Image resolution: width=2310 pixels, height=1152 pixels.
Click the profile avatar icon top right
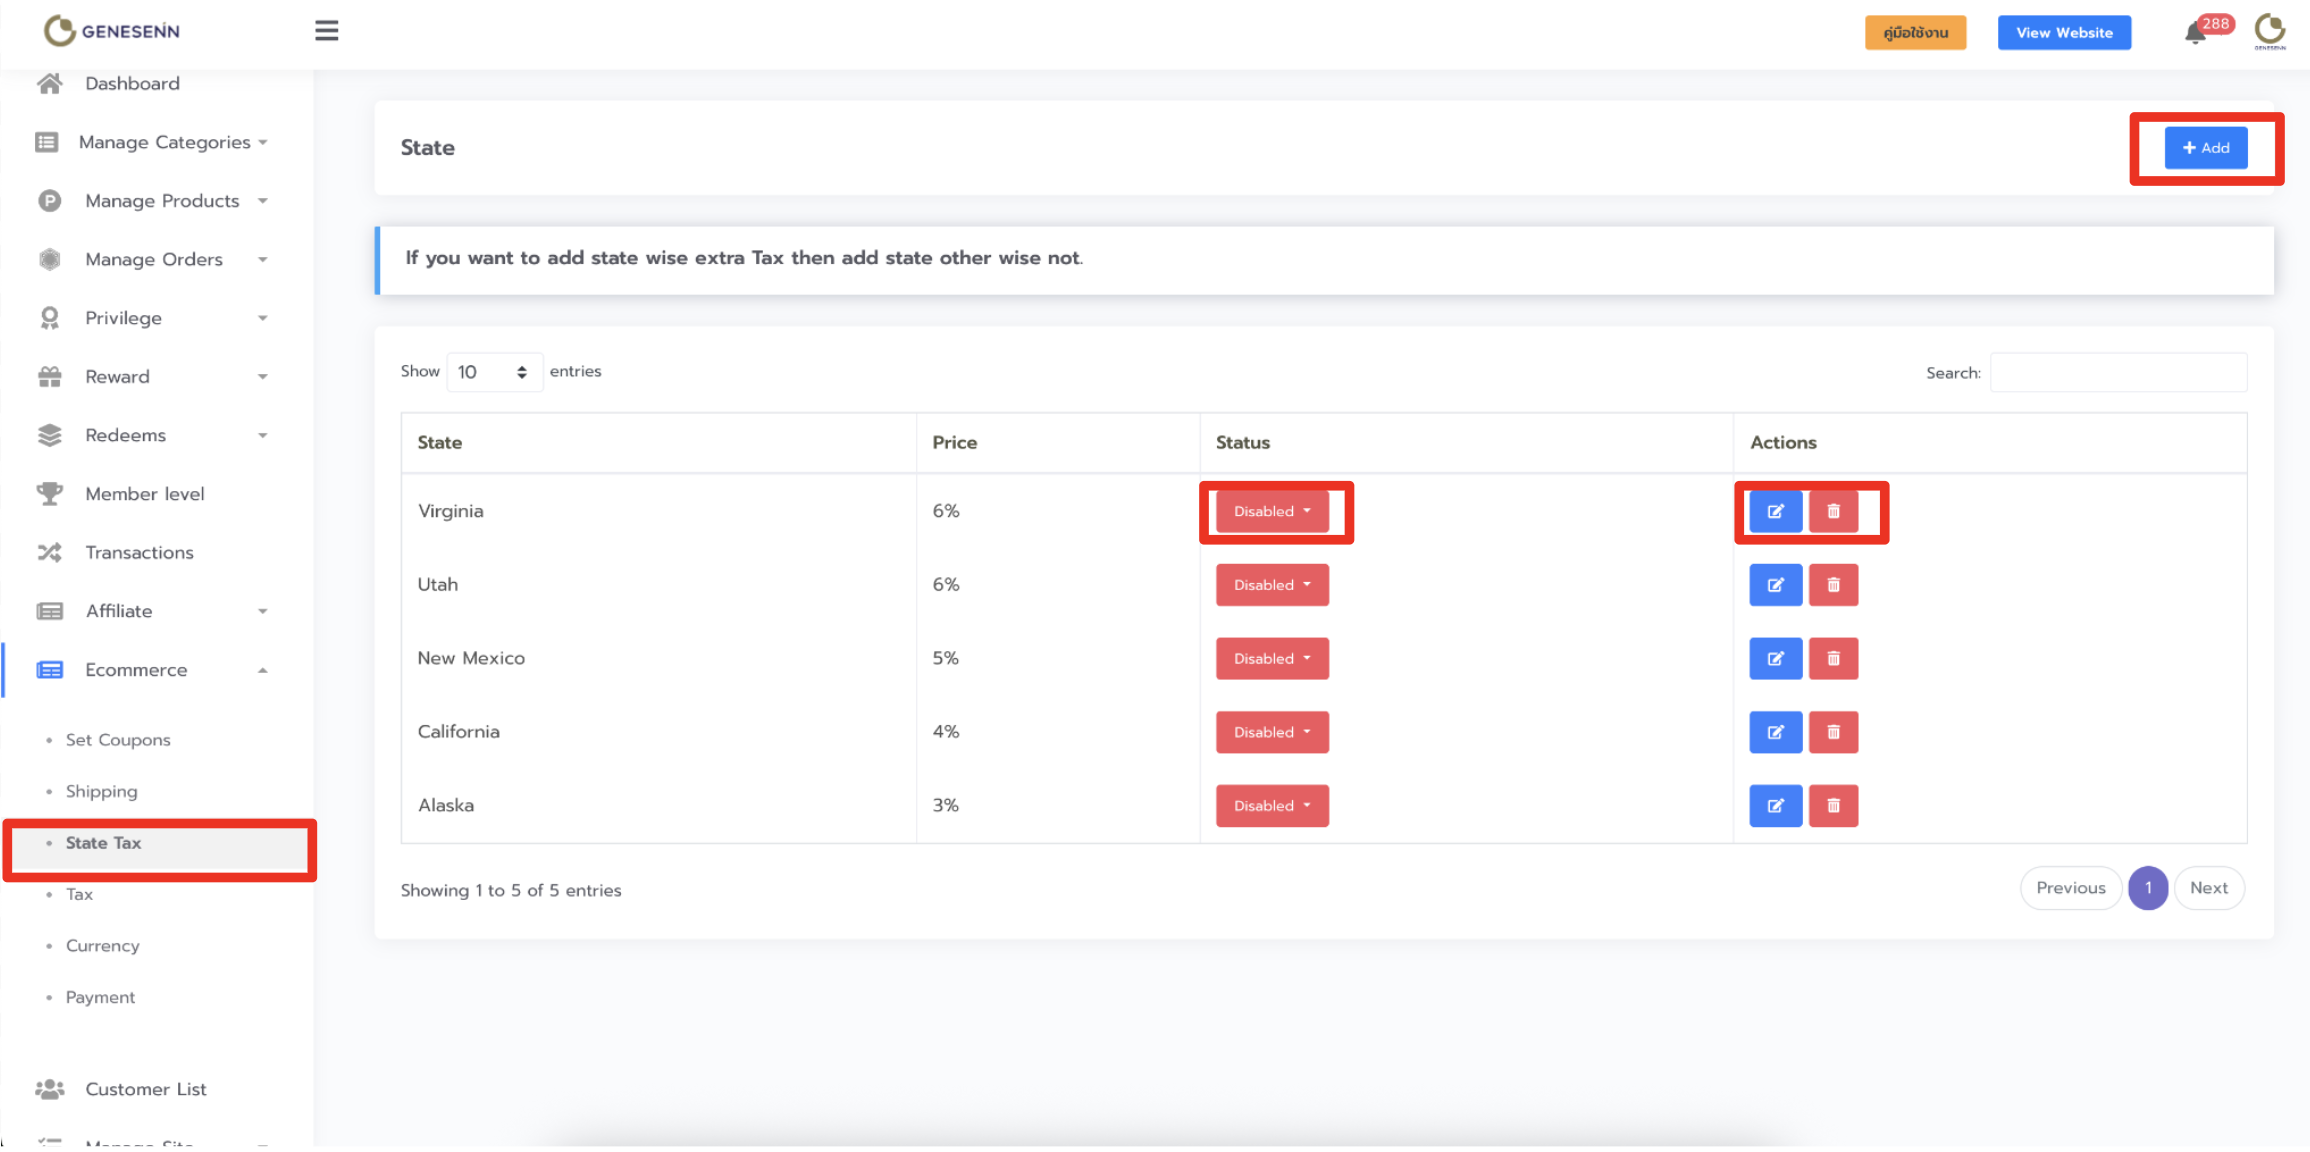pyautogui.click(x=2269, y=31)
